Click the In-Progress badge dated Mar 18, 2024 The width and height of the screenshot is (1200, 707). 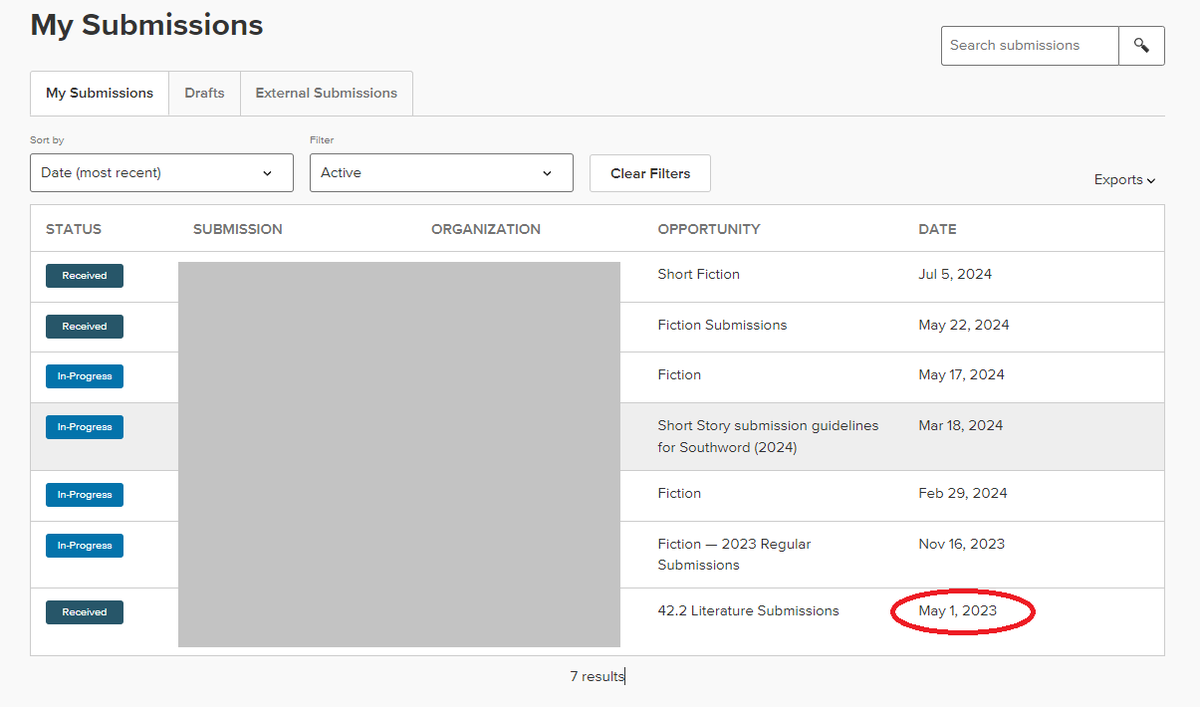[x=84, y=427]
